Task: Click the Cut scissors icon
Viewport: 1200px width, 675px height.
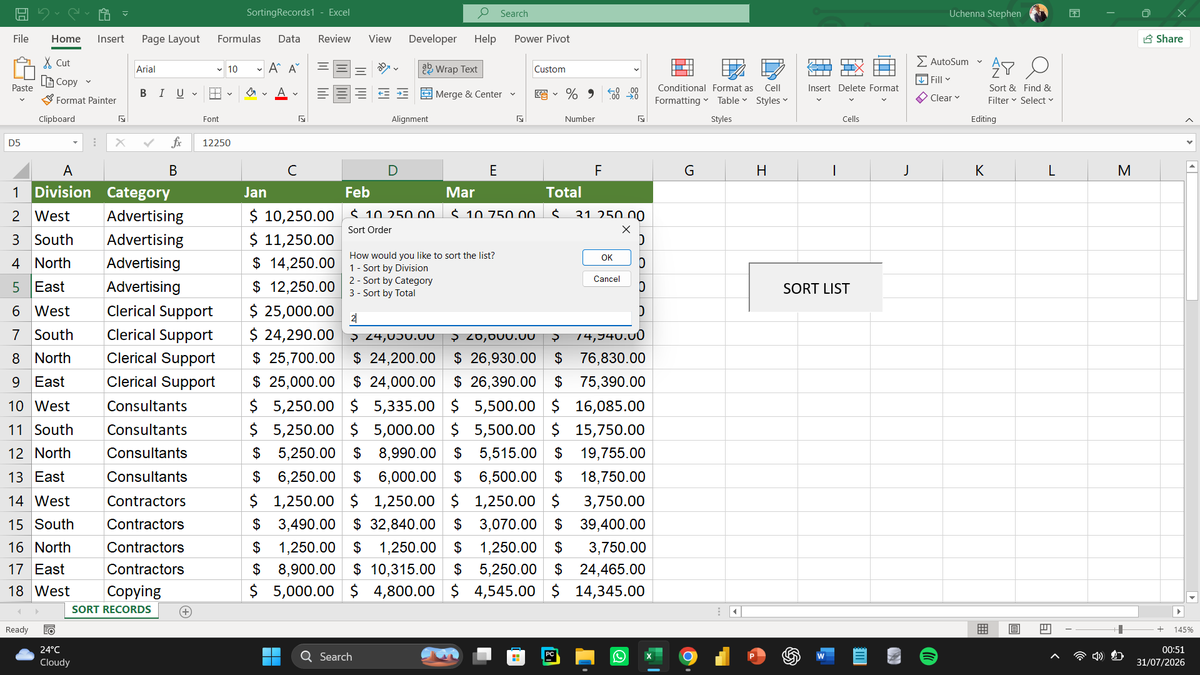Action: click(x=49, y=63)
